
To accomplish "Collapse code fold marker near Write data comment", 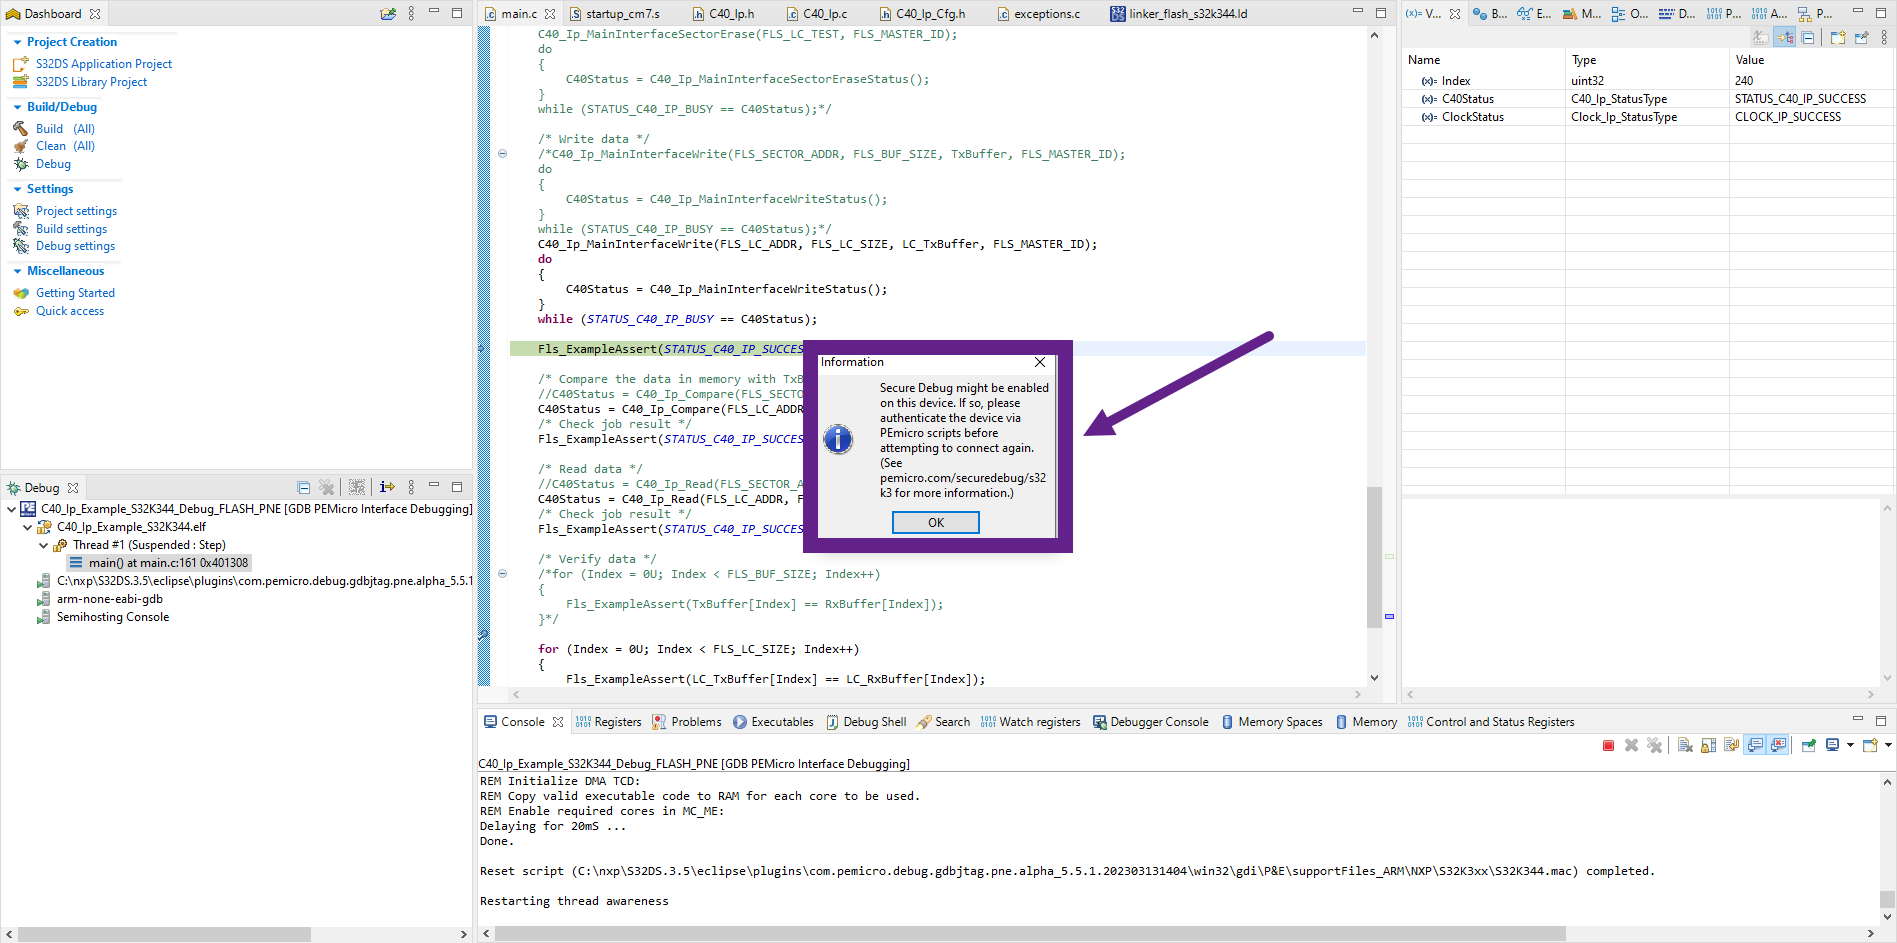I will (x=502, y=154).
